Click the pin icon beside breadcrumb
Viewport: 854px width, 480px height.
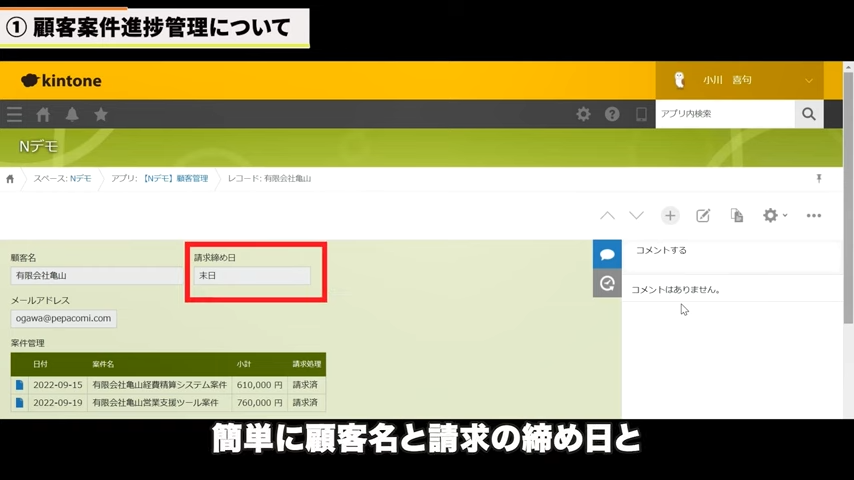(819, 178)
